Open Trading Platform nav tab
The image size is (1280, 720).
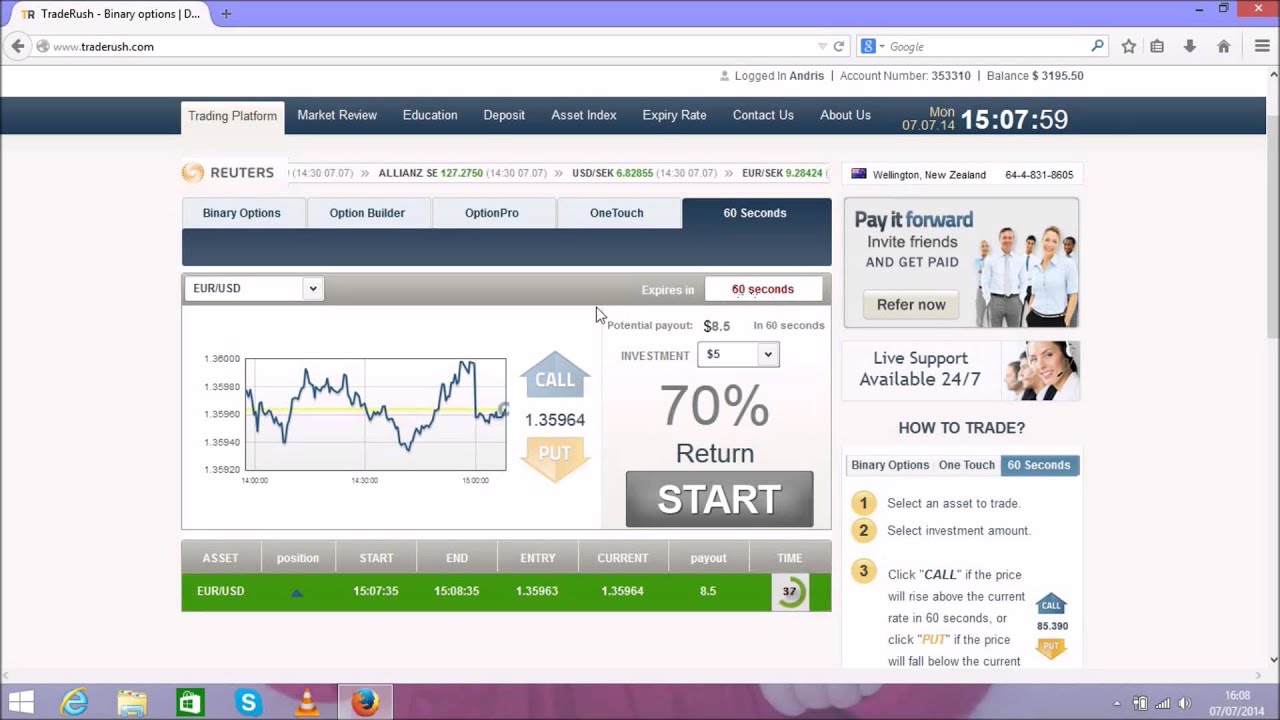[x=232, y=116]
